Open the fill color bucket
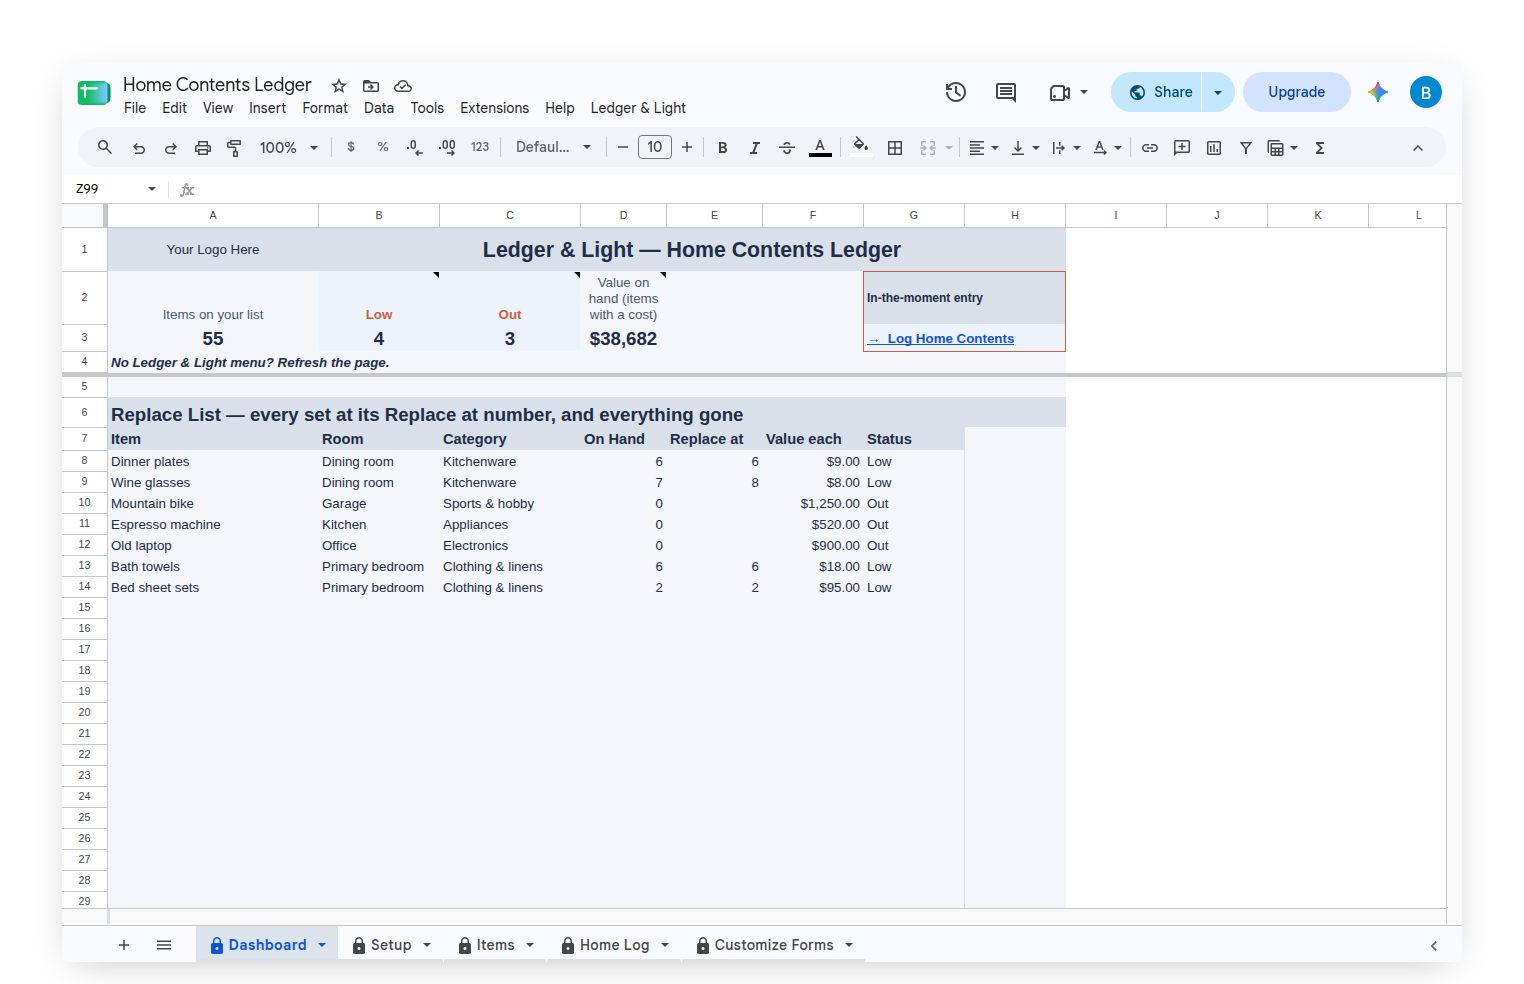This screenshot has width=1524, height=984. point(860,147)
